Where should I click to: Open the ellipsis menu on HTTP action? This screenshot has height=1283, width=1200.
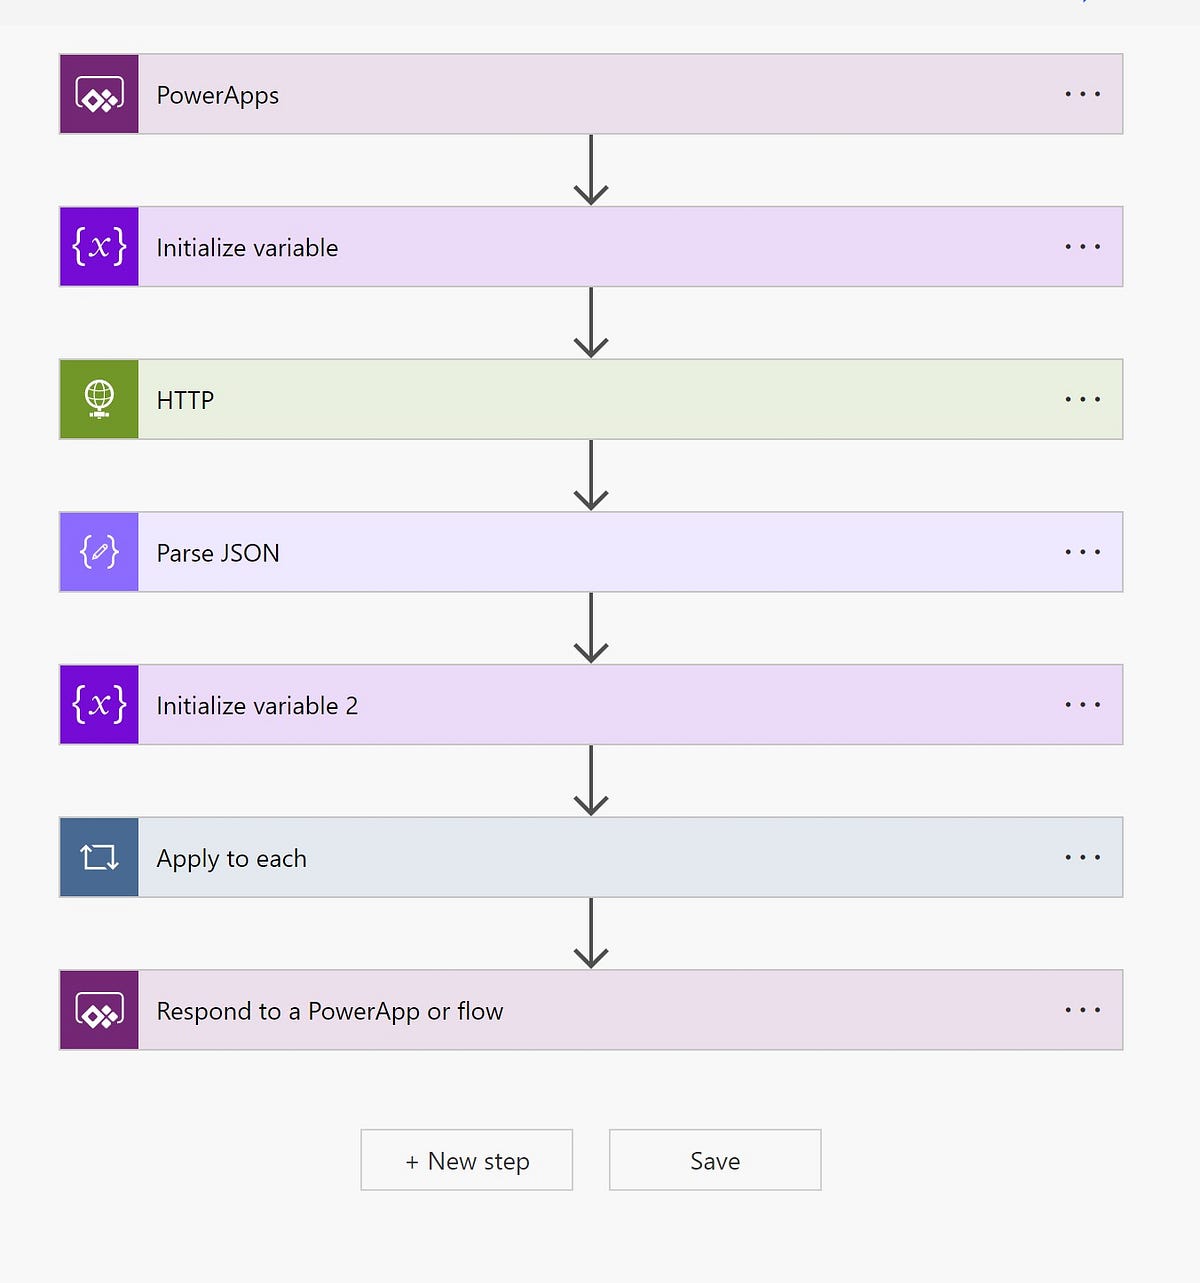1083,399
